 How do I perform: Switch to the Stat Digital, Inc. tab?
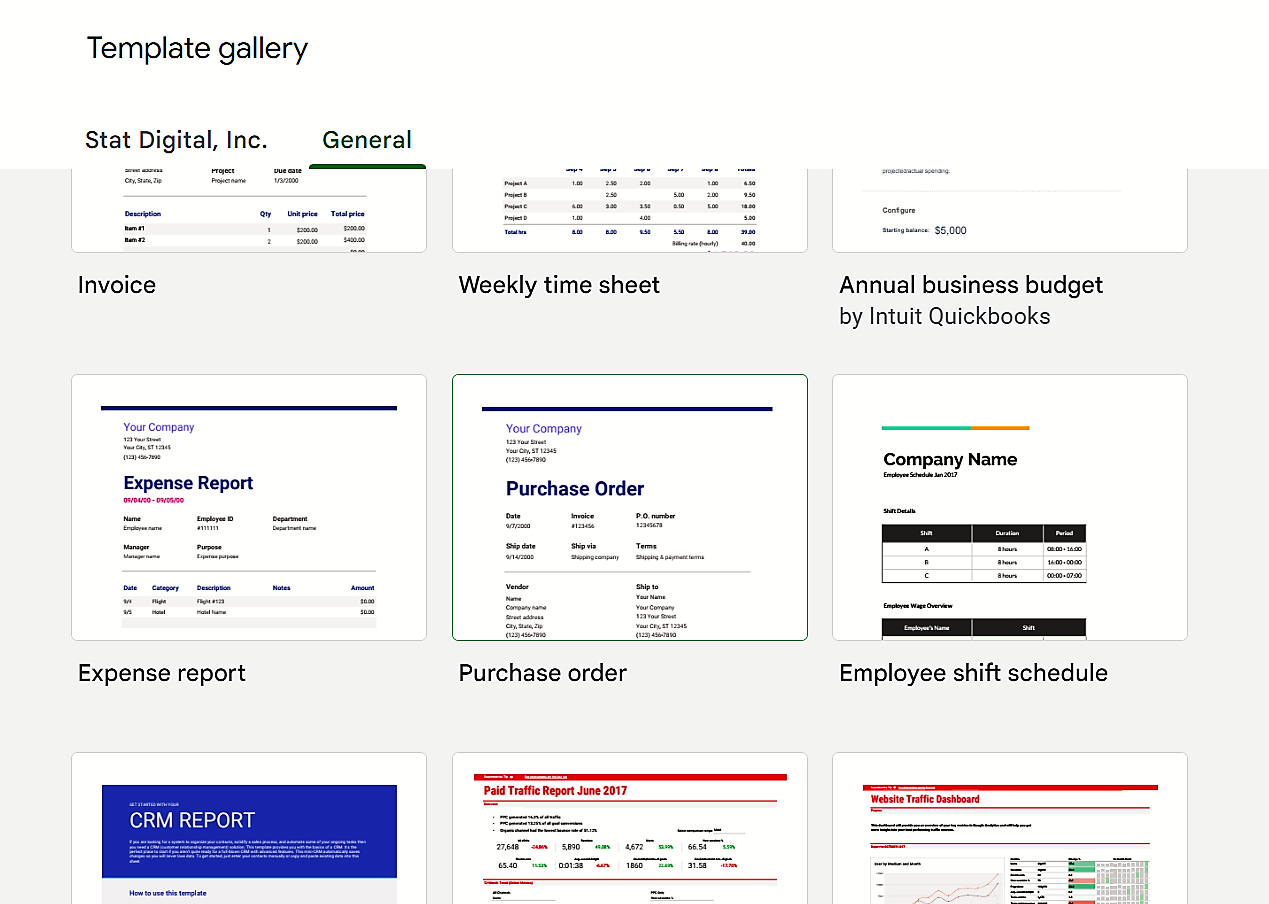pyautogui.click(x=176, y=140)
